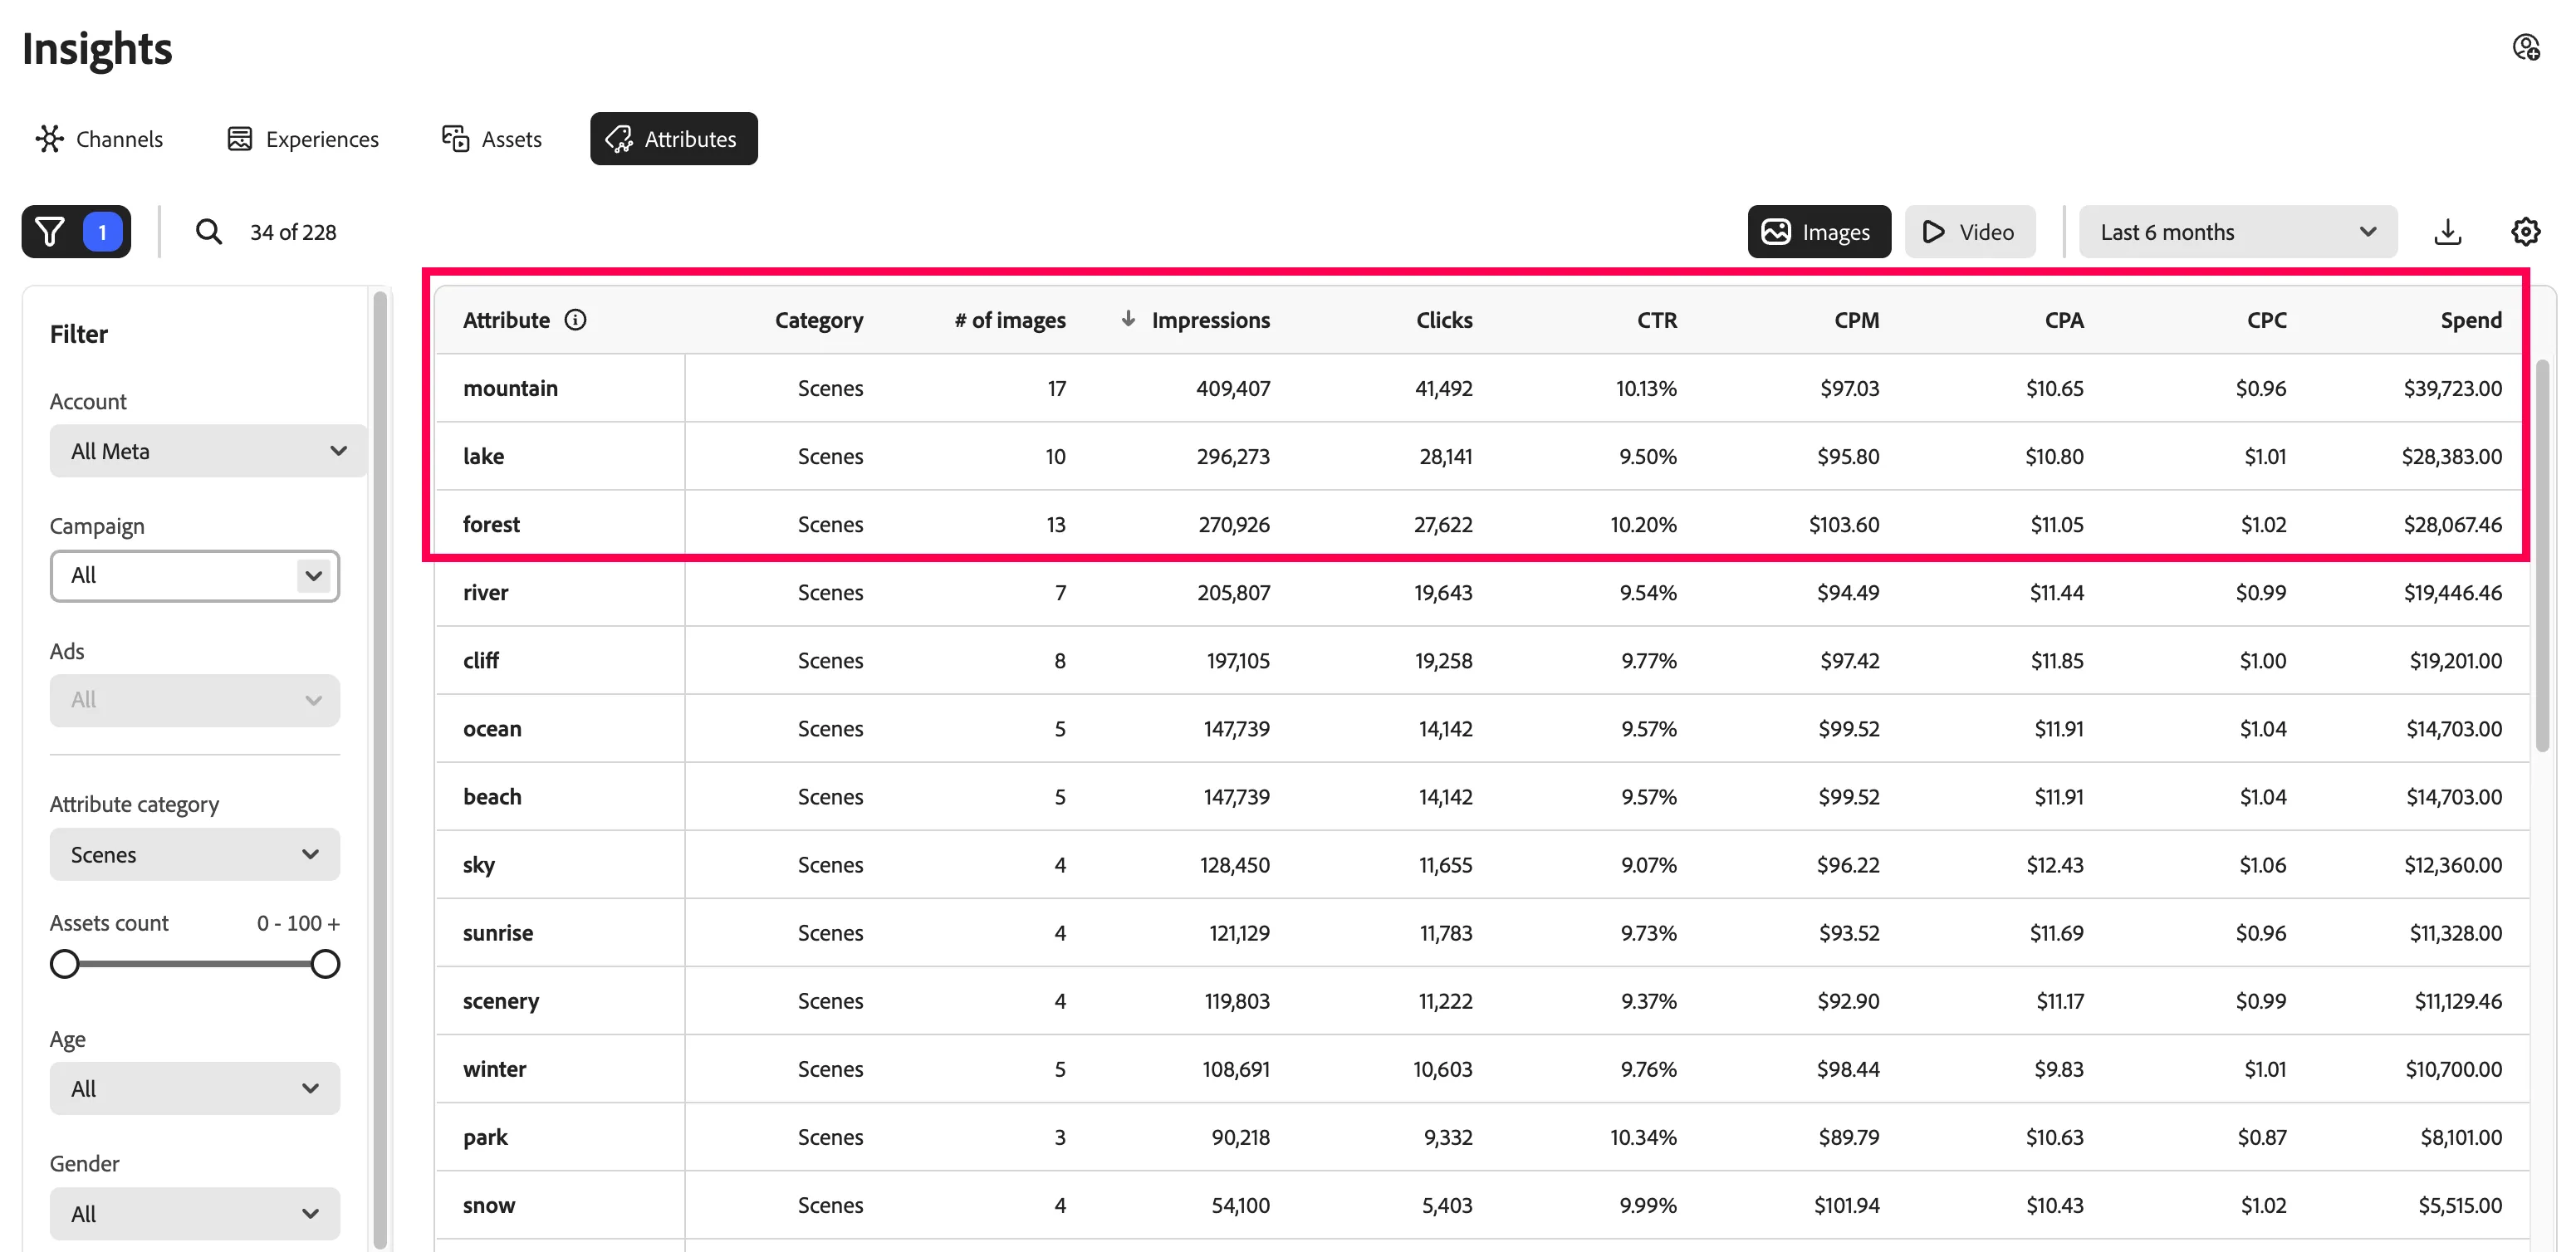Click the Assets count slider left handle
2576x1252 pixels.
click(x=65, y=964)
